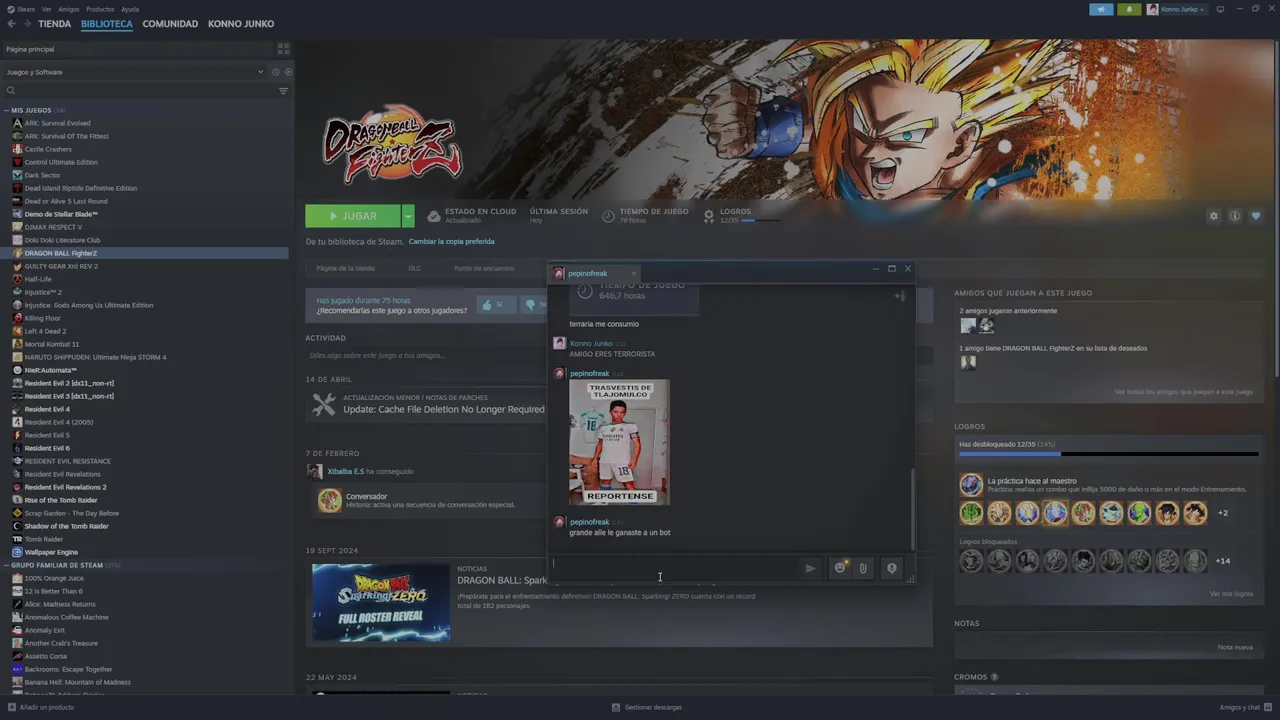Image resolution: width=1280 pixels, height=720 pixels.
Task: Select Mortal Kombat 11 in library
Action: click(51, 344)
